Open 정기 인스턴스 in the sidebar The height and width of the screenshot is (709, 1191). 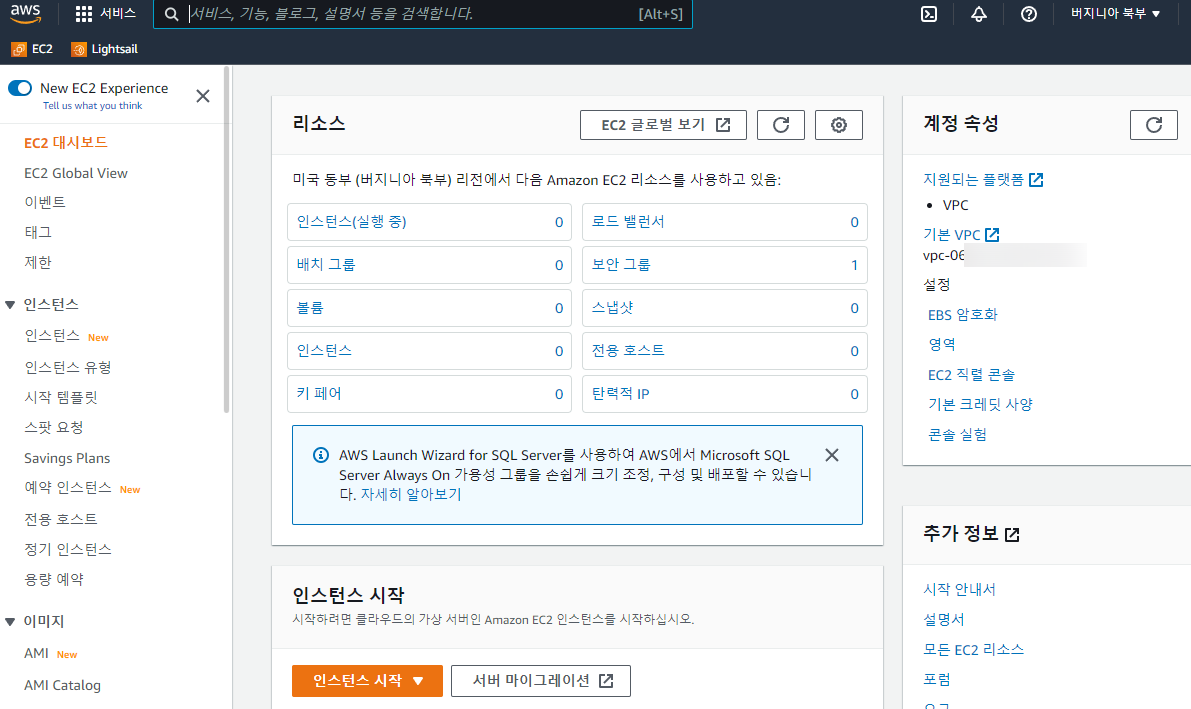point(68,549)
